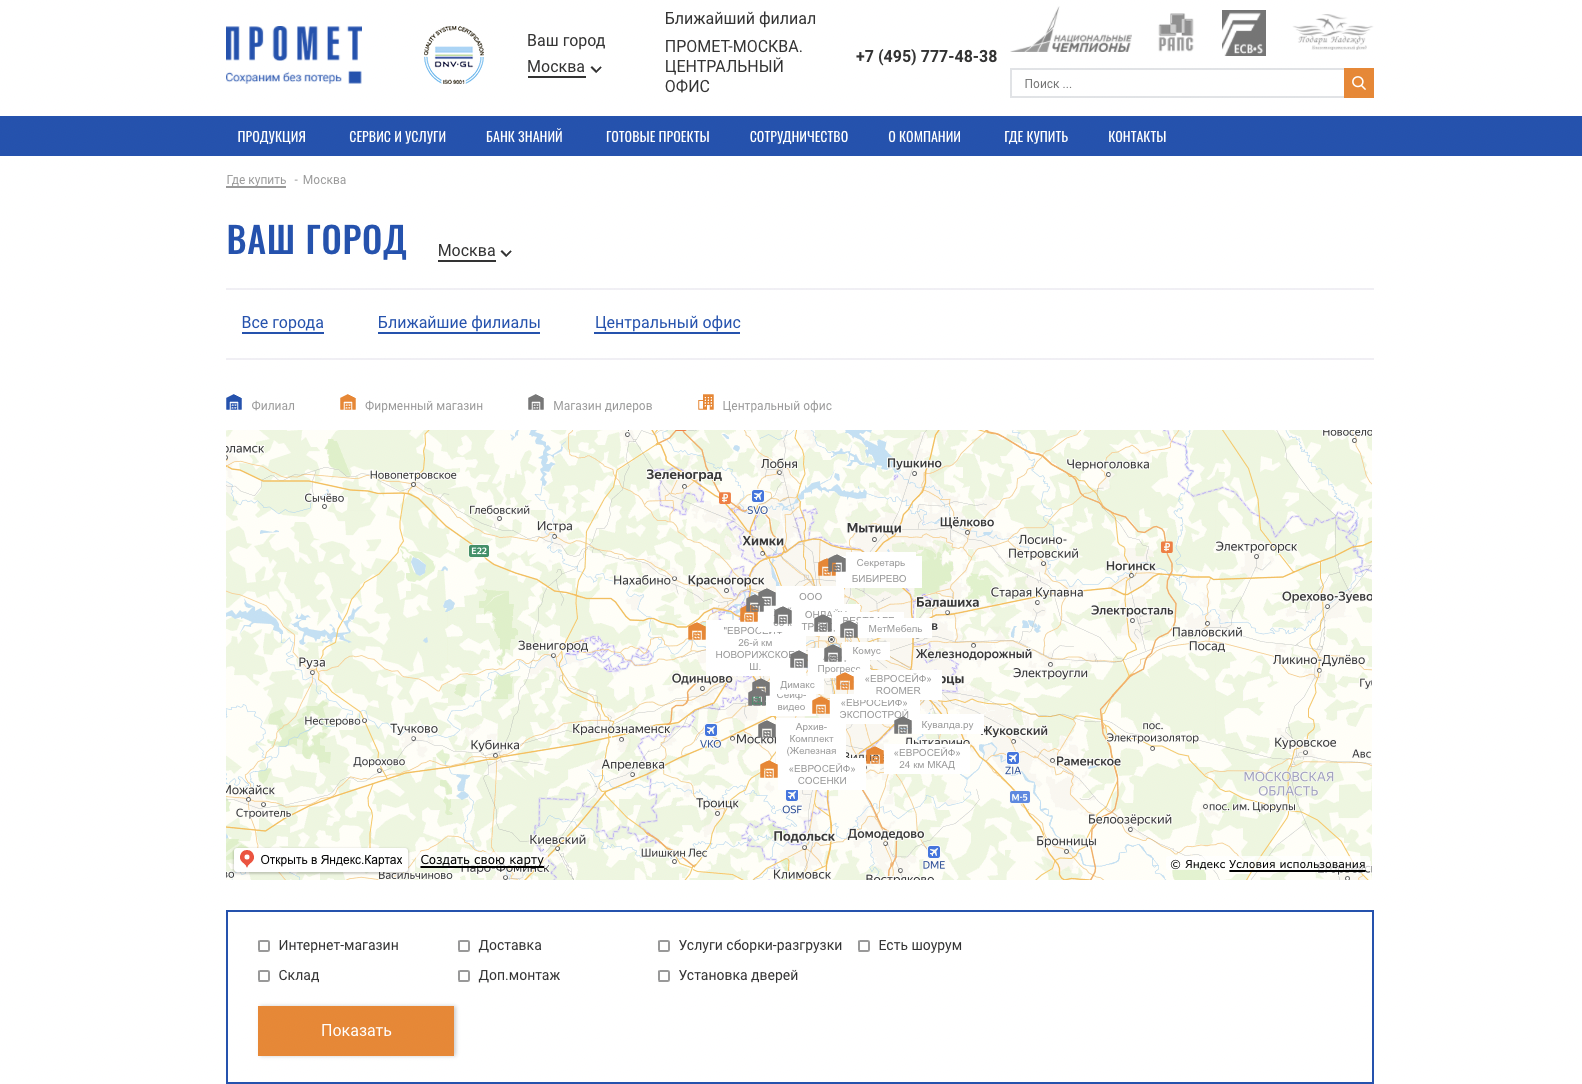
Task: Click Открыть в Яндекс.Картах button
Action: 321,859
